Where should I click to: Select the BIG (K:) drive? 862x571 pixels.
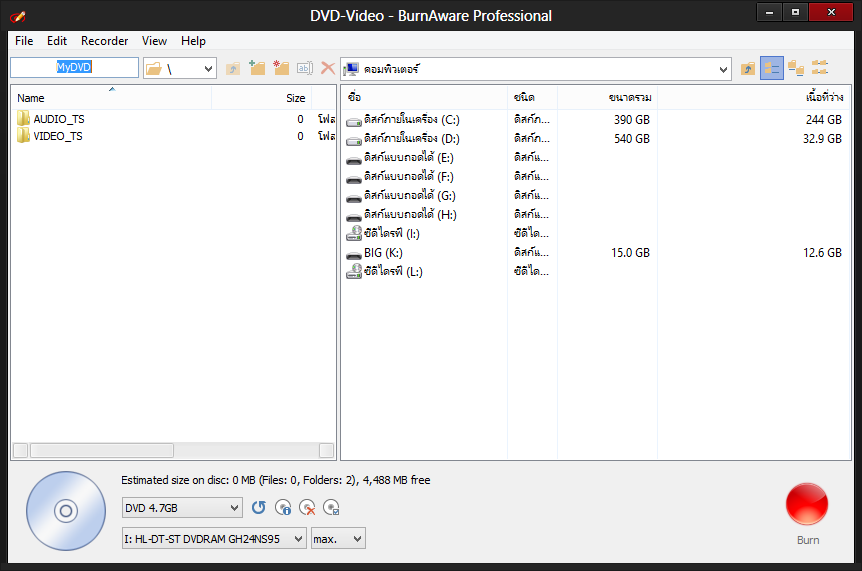[374, 253]
